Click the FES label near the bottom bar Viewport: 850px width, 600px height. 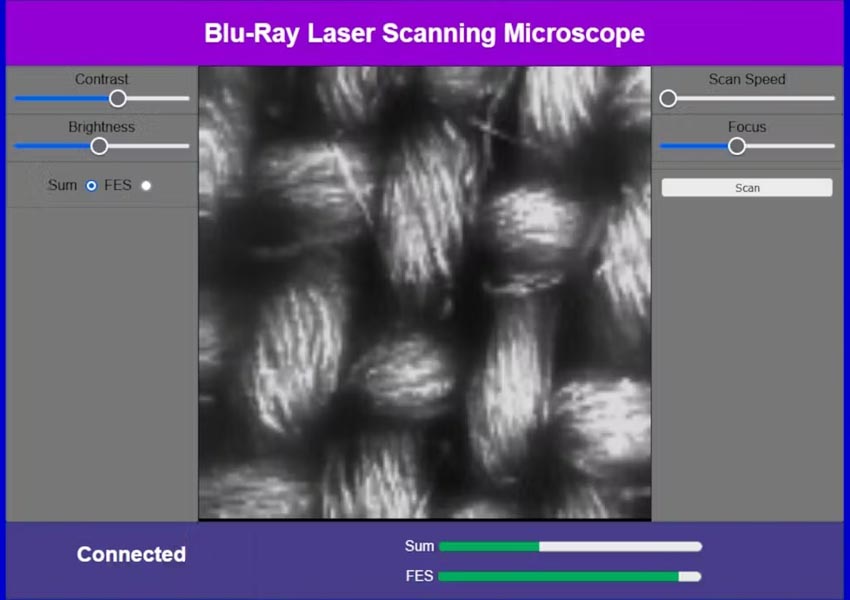tap(419, 576)
